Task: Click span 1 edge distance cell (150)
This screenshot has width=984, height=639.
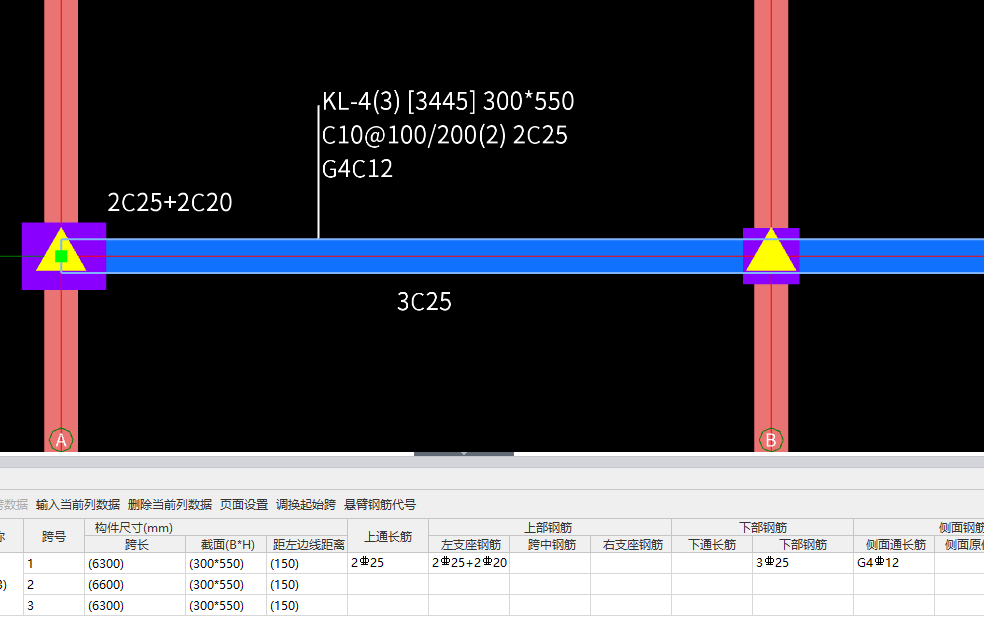Action: click(307, 563)
